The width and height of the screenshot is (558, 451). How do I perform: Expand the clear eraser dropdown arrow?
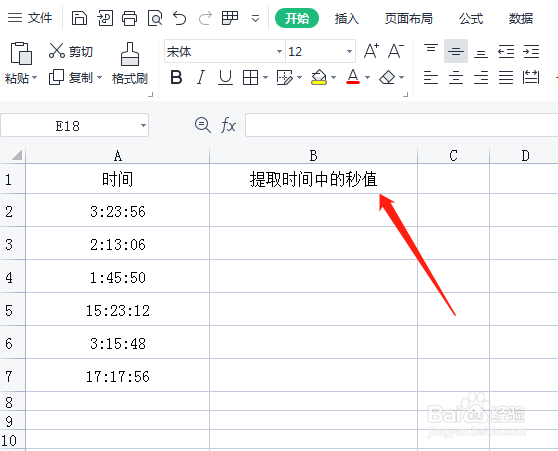(401, 77)
